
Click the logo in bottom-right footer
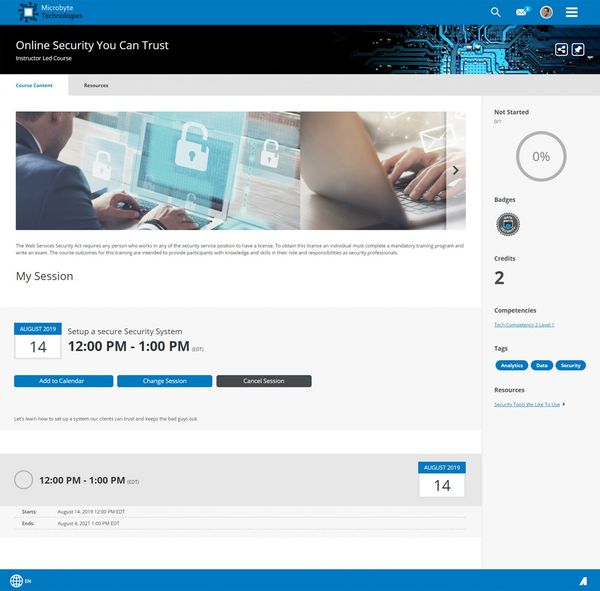(582, 580)
